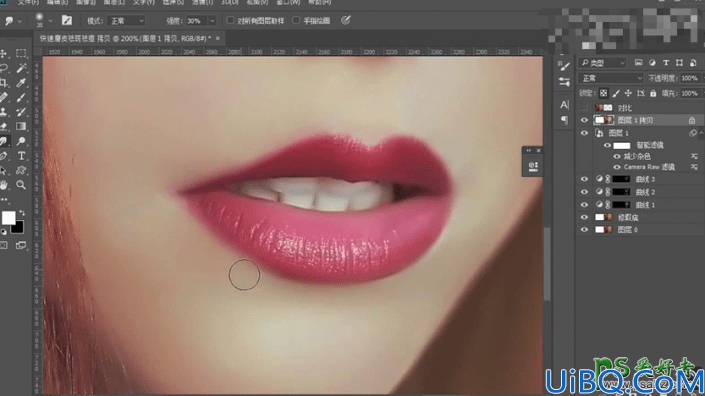
Task: Select the Pen tool
Action: (4, 156)
